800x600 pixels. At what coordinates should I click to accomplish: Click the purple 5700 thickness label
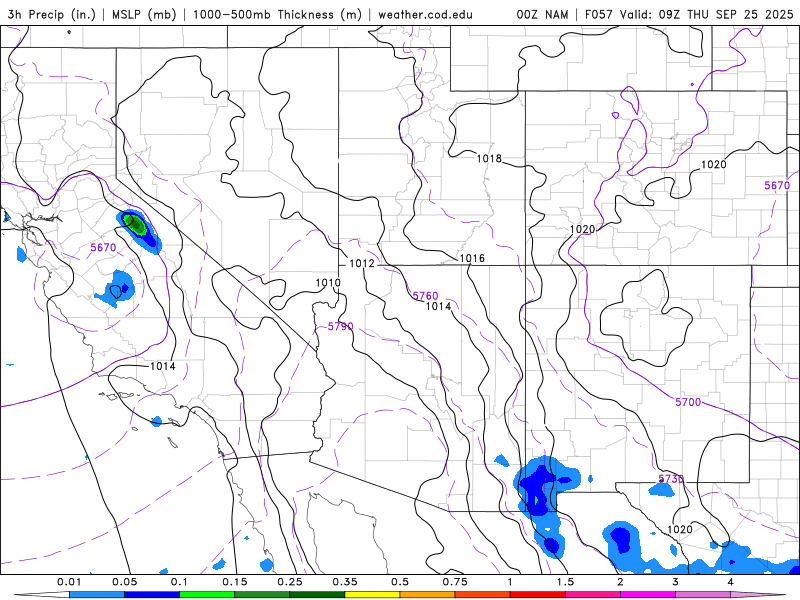pos(688,402)
